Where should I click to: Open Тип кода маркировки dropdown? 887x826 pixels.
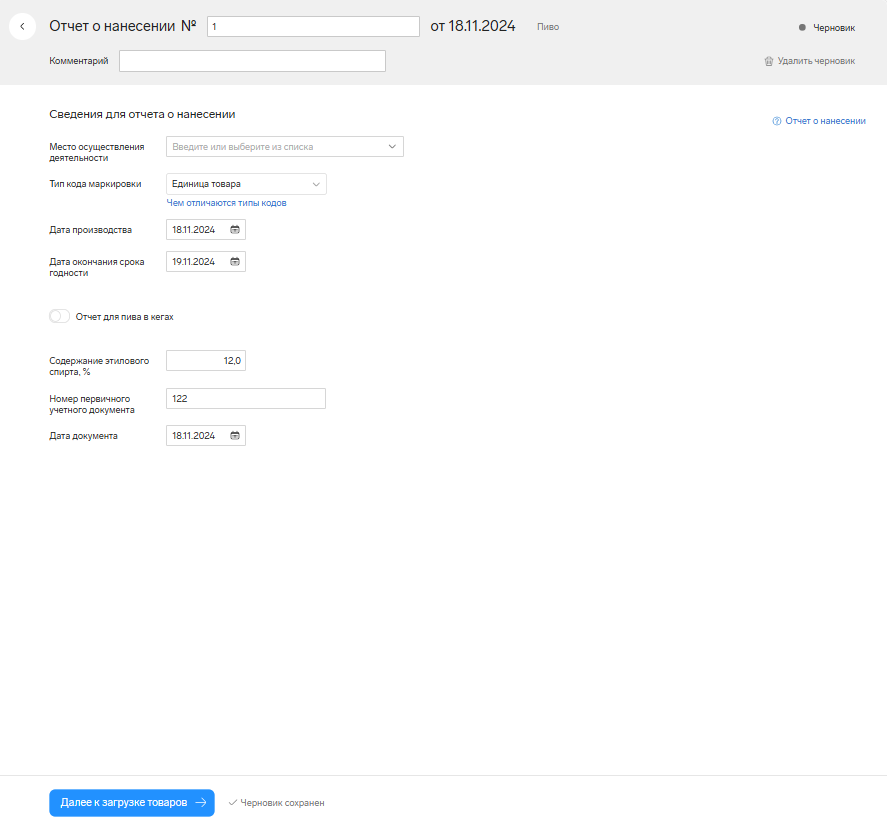[x=246, y=184]
